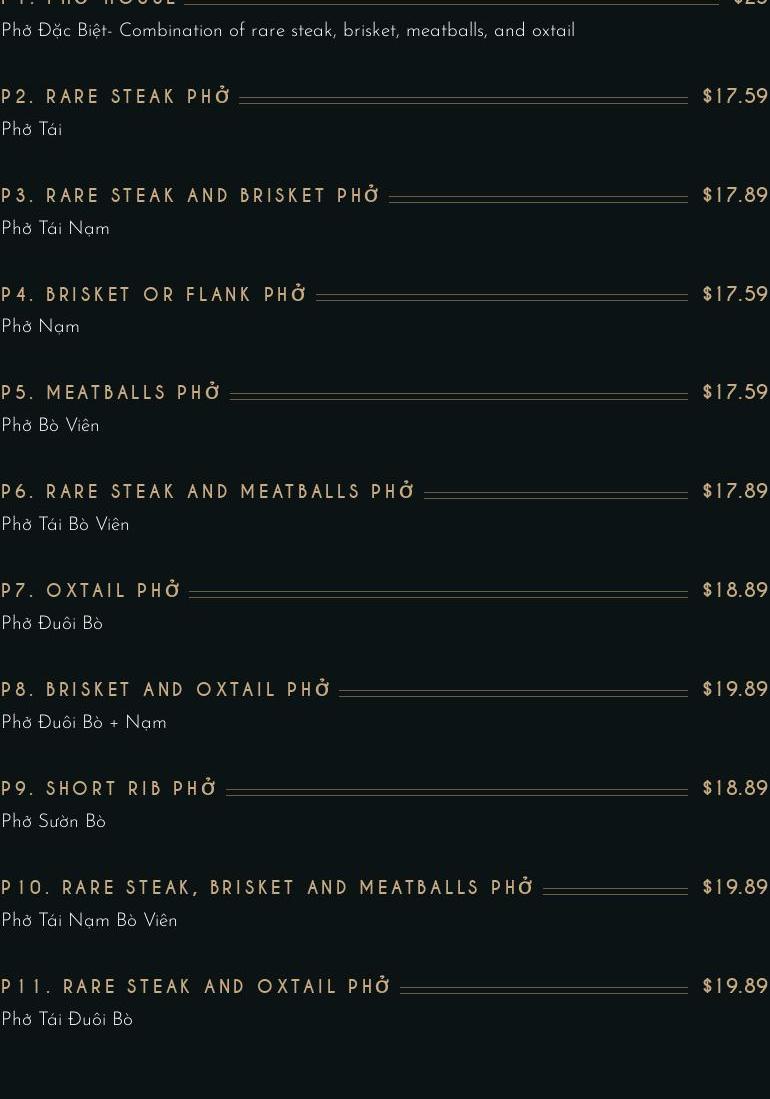
Task: Choose P11. Rare Steak and Oxtail Phở
Action: click(x=196, y=987)
